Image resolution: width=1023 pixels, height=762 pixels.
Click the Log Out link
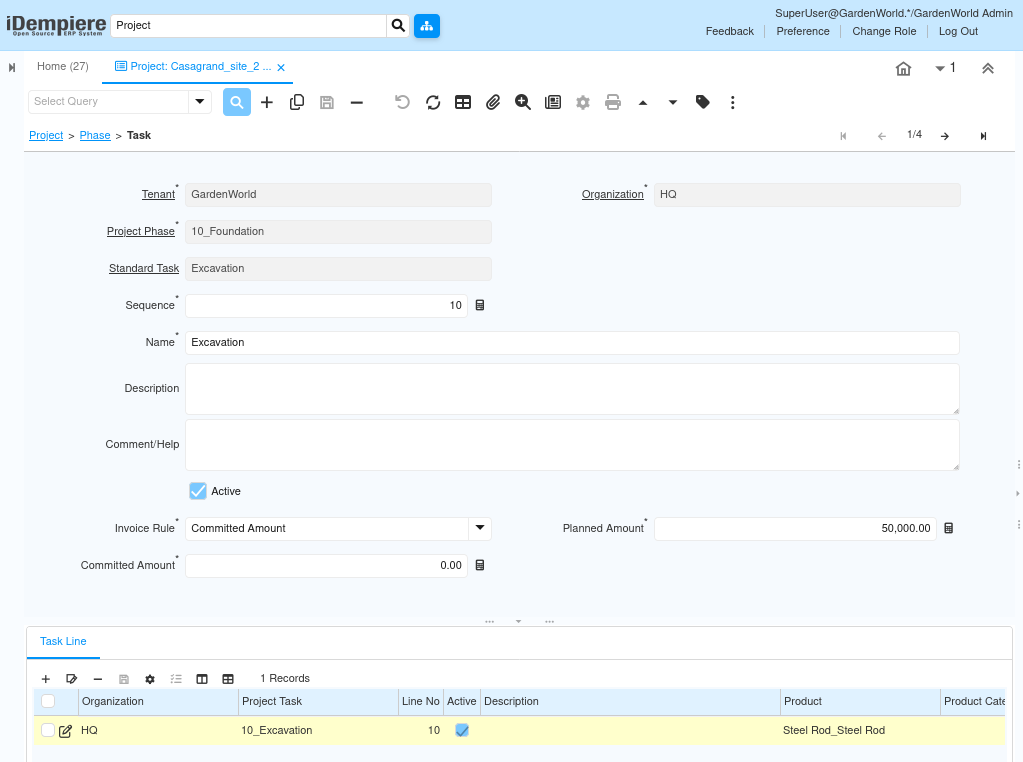958,31
